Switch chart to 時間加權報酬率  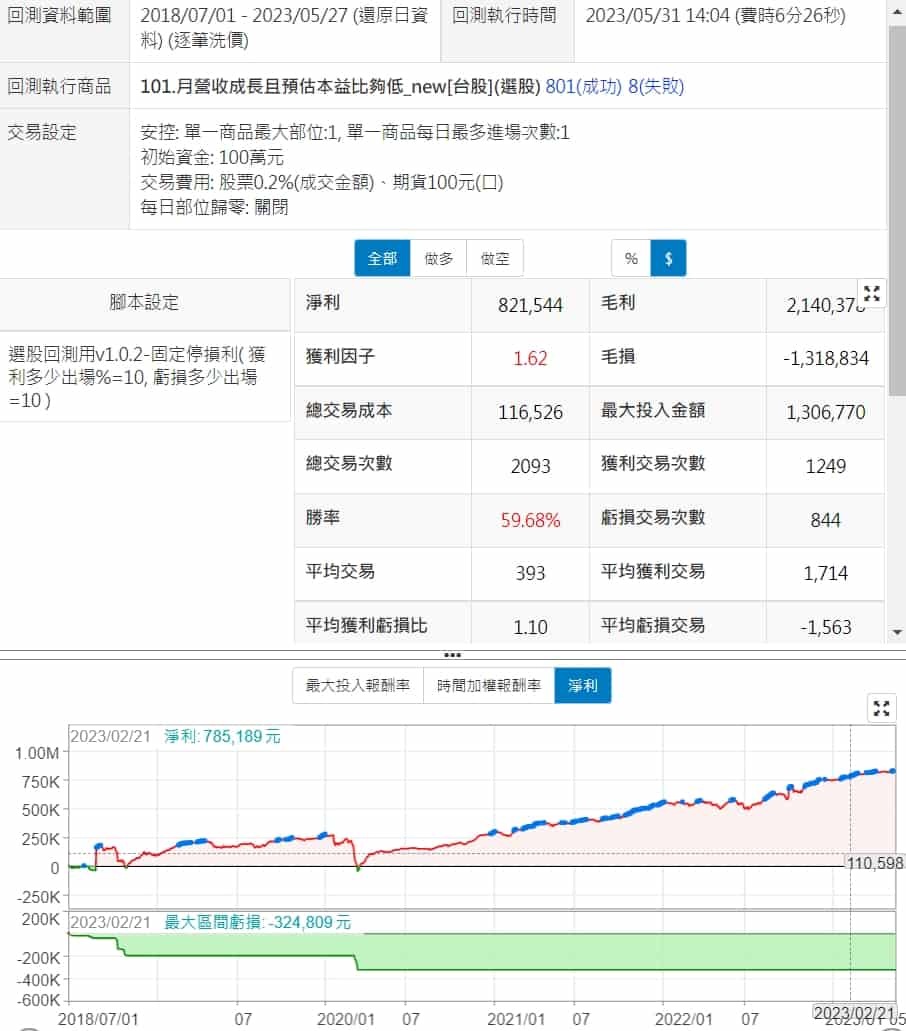[489, 686]
